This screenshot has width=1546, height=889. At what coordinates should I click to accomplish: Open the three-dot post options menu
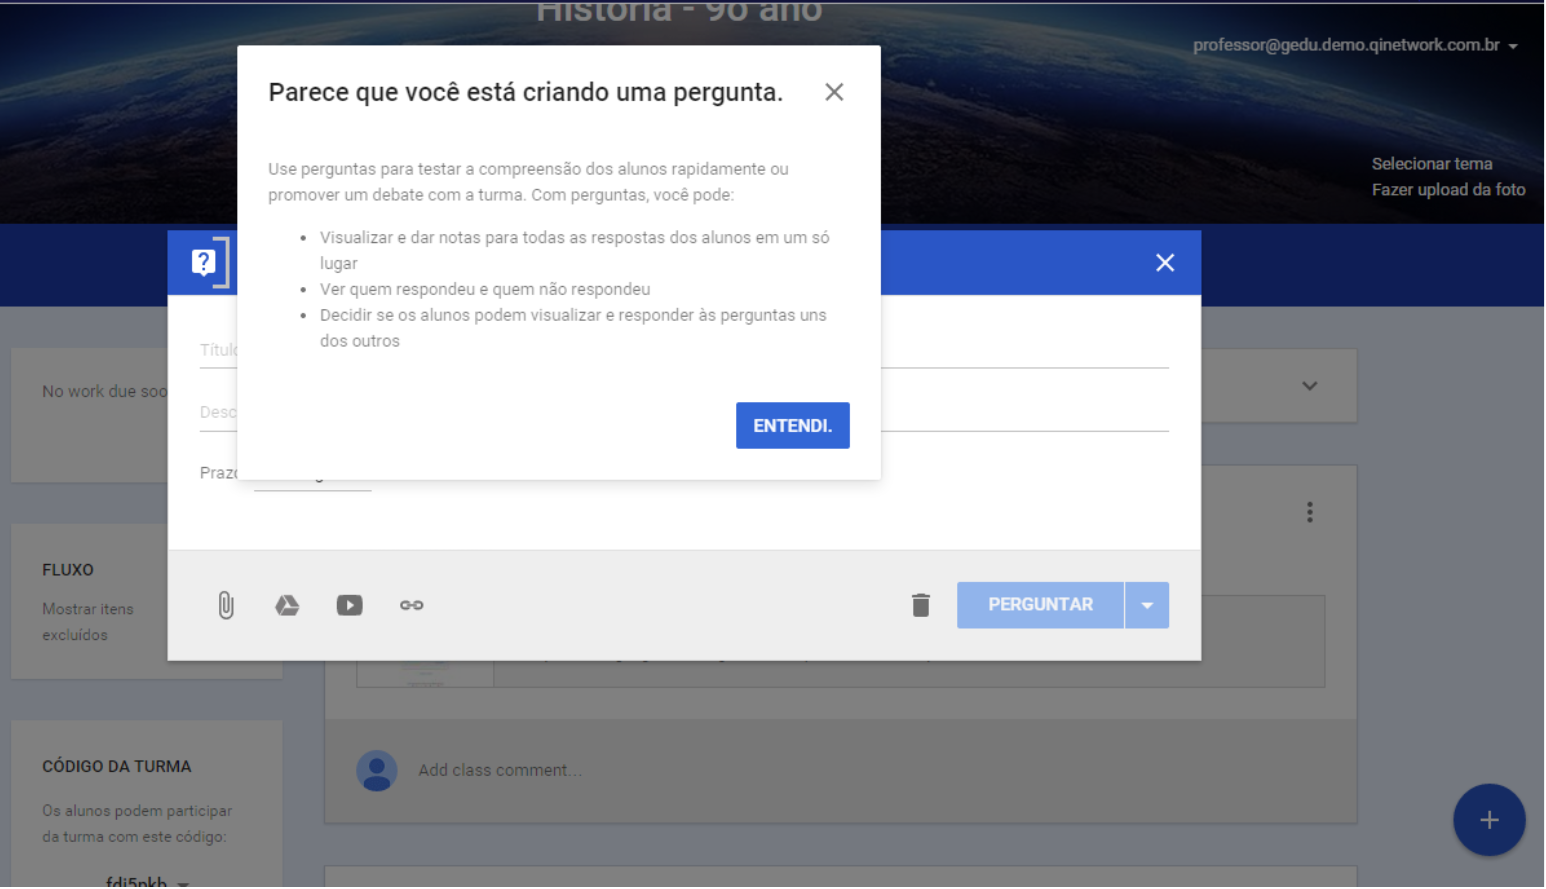(x=1309, y=513)
